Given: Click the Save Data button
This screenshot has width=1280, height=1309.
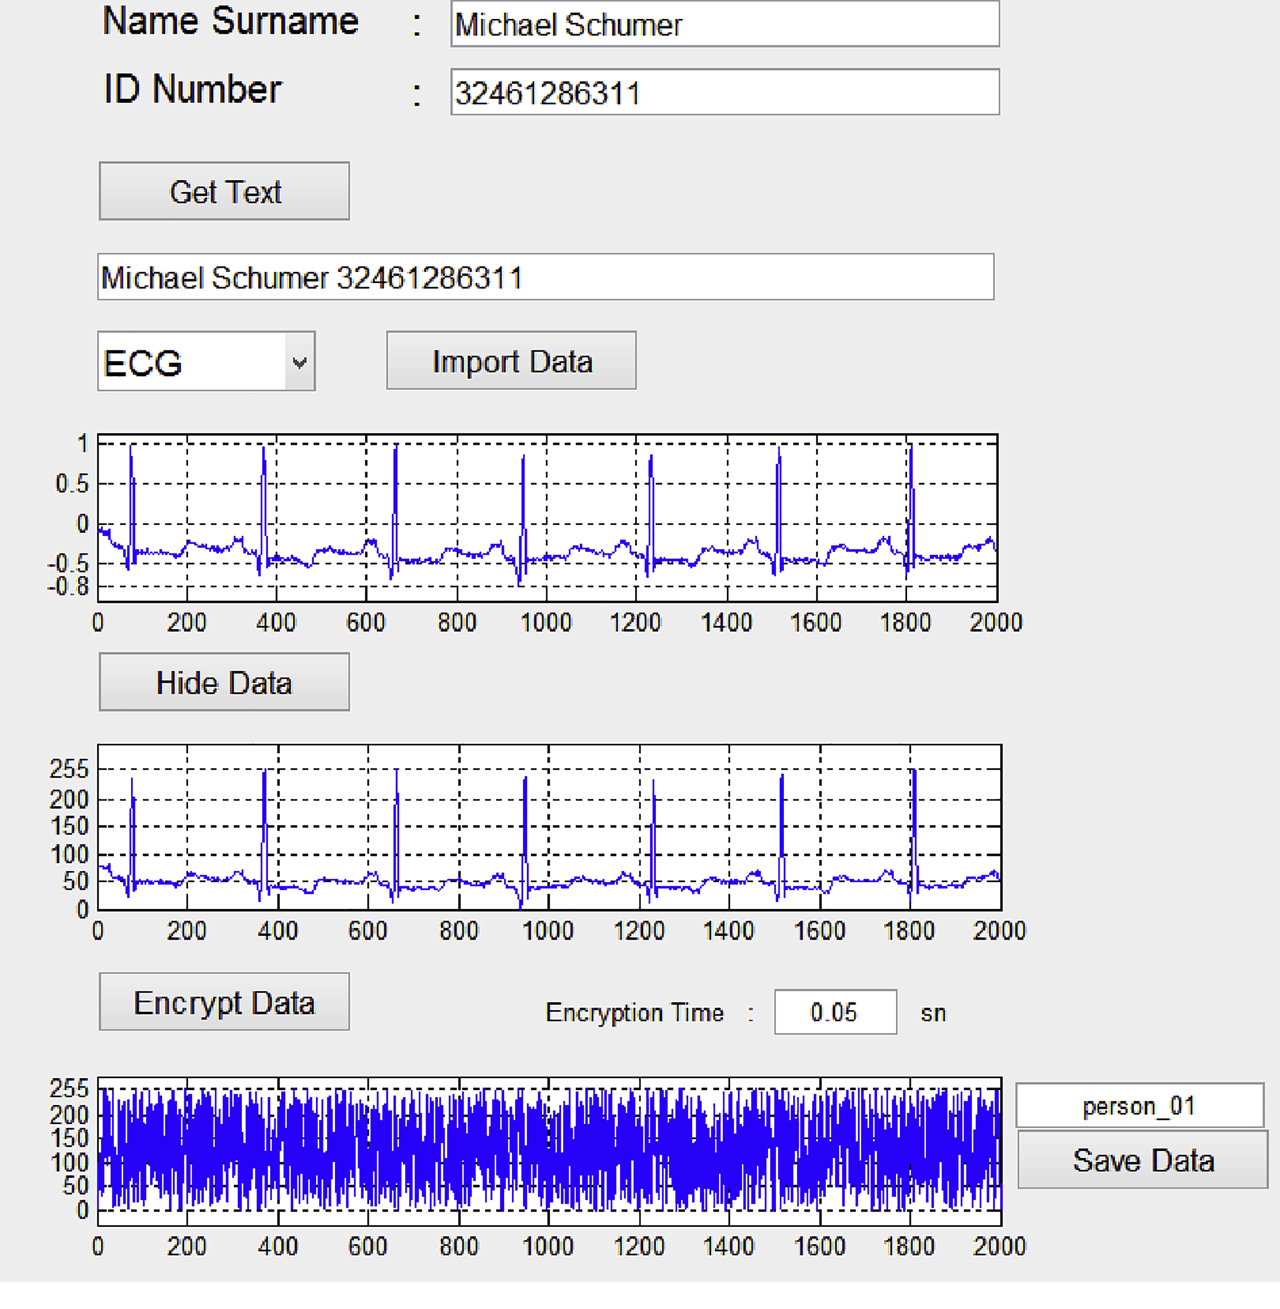Looking at the screenshot, I should 1142,1160.
